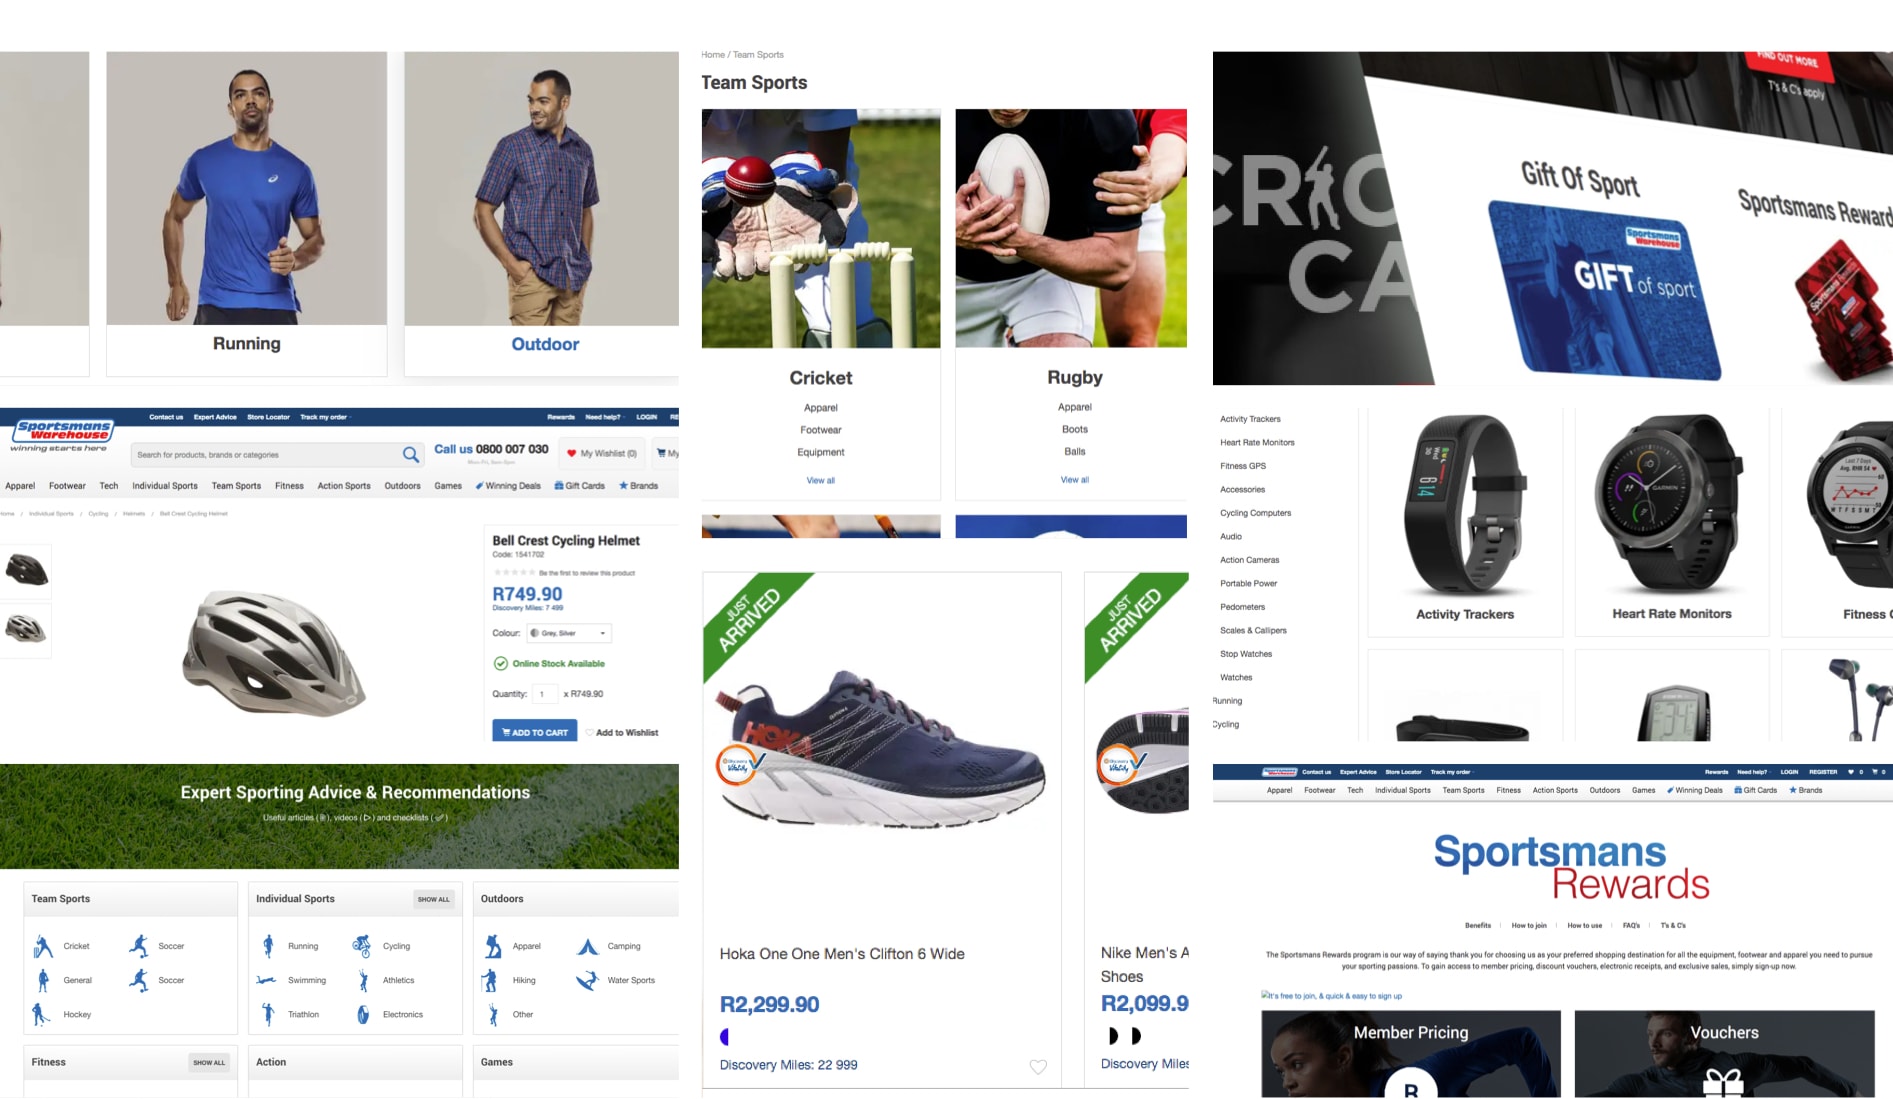Toggle Add to Wishlist option
Screen dimensions: 1893x1099
tap(622, 733)
